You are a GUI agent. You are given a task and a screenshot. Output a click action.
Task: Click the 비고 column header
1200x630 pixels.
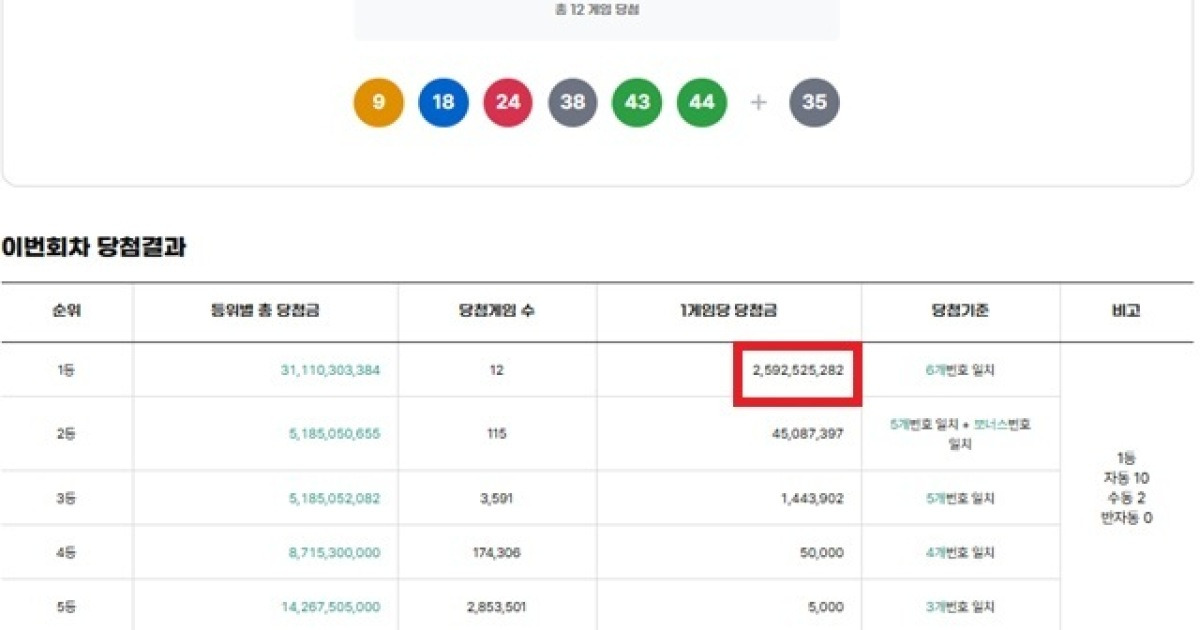[x=1126, y=311]
